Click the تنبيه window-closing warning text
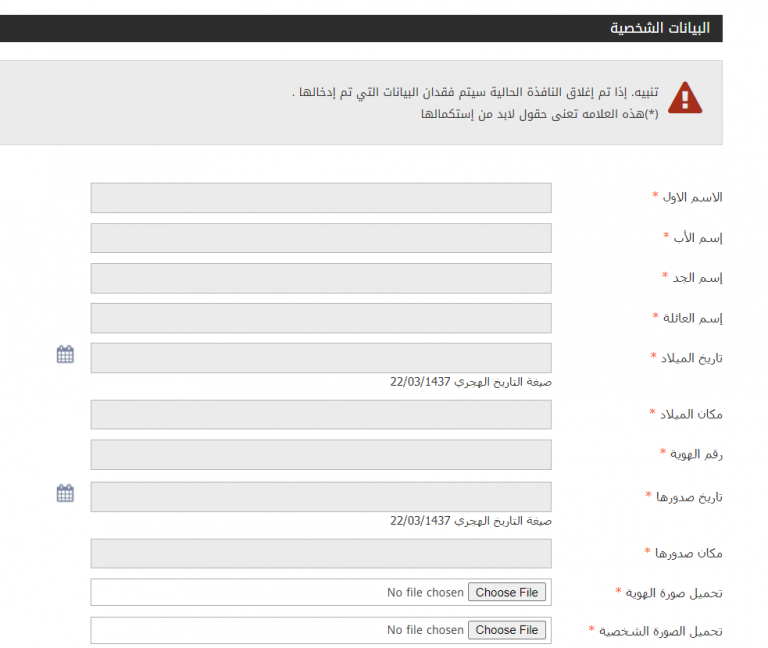 click(x=475, y=92)
